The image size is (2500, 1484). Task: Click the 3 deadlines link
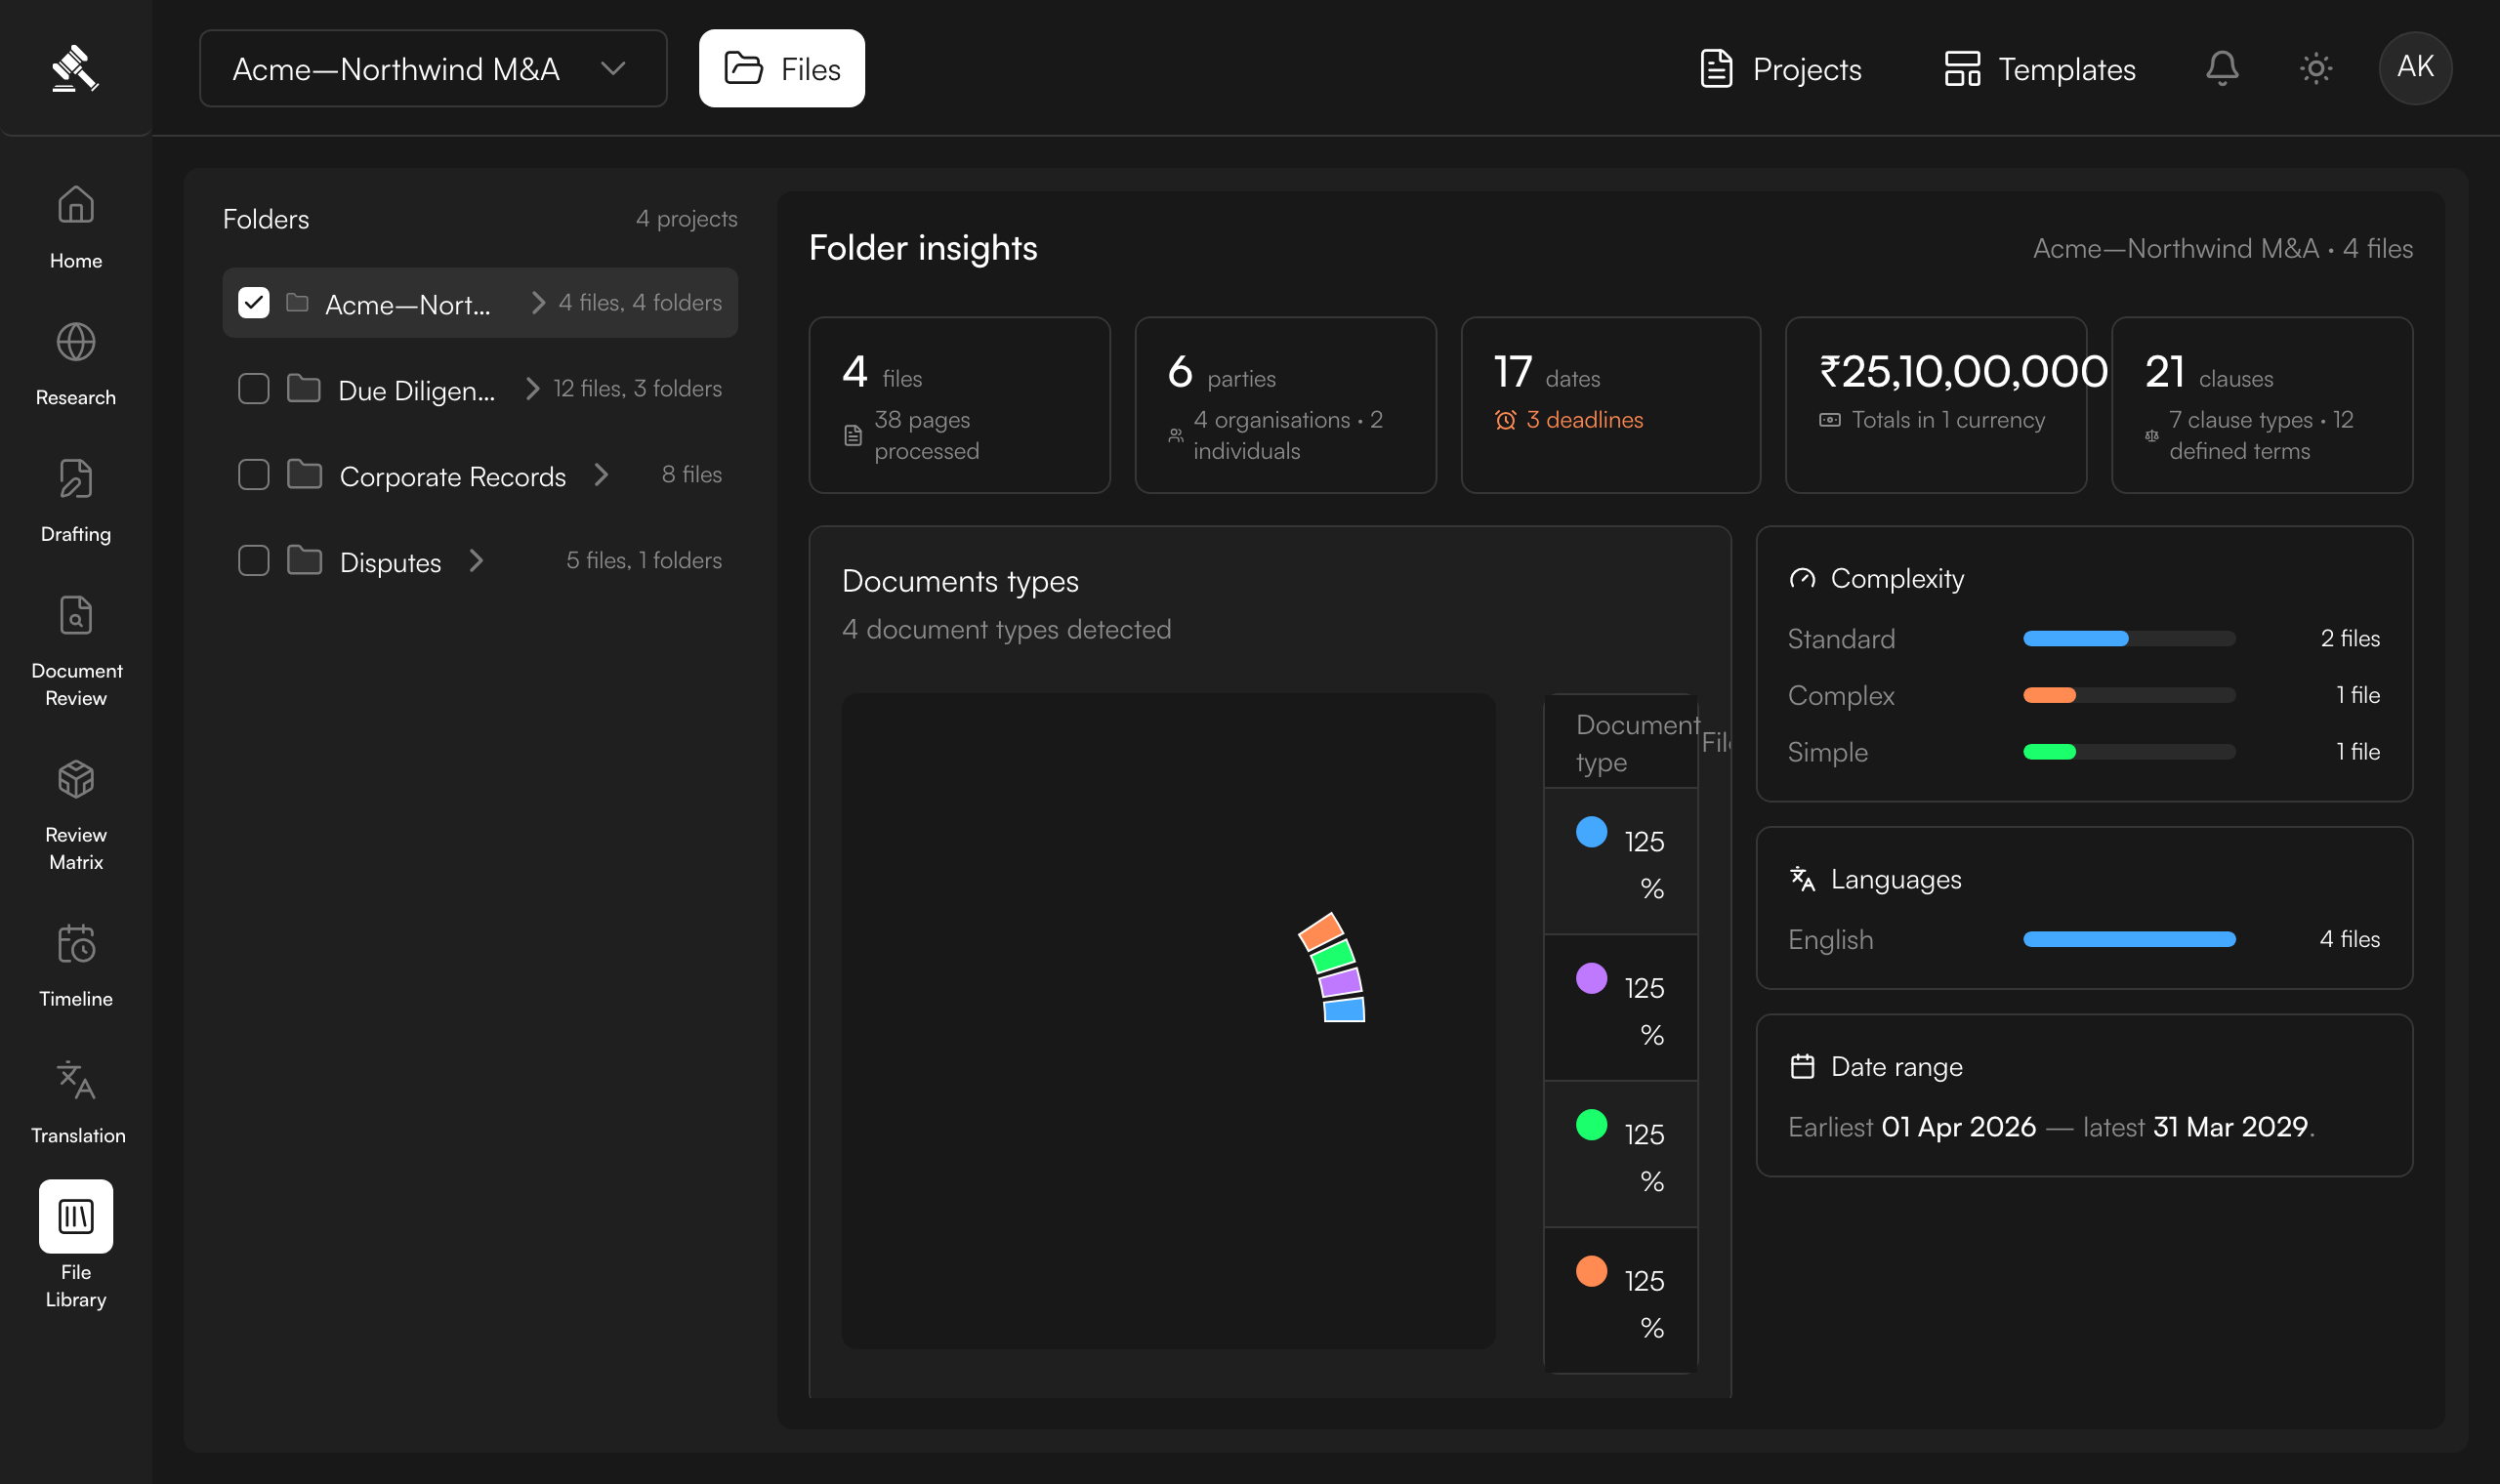point(1585,420)
